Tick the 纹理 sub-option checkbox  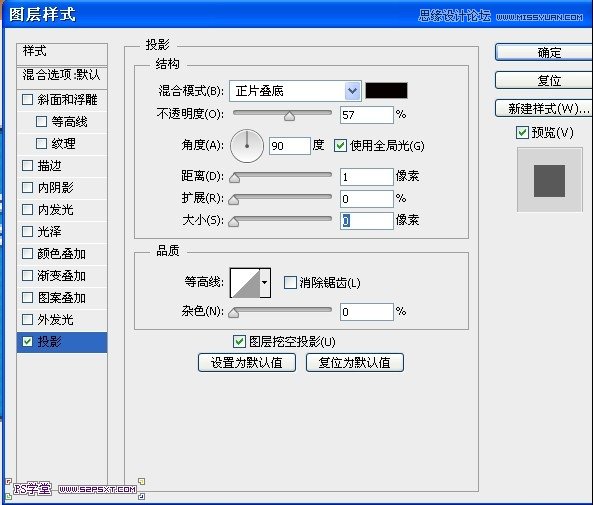pyautogui.click(x=41, y=143)
